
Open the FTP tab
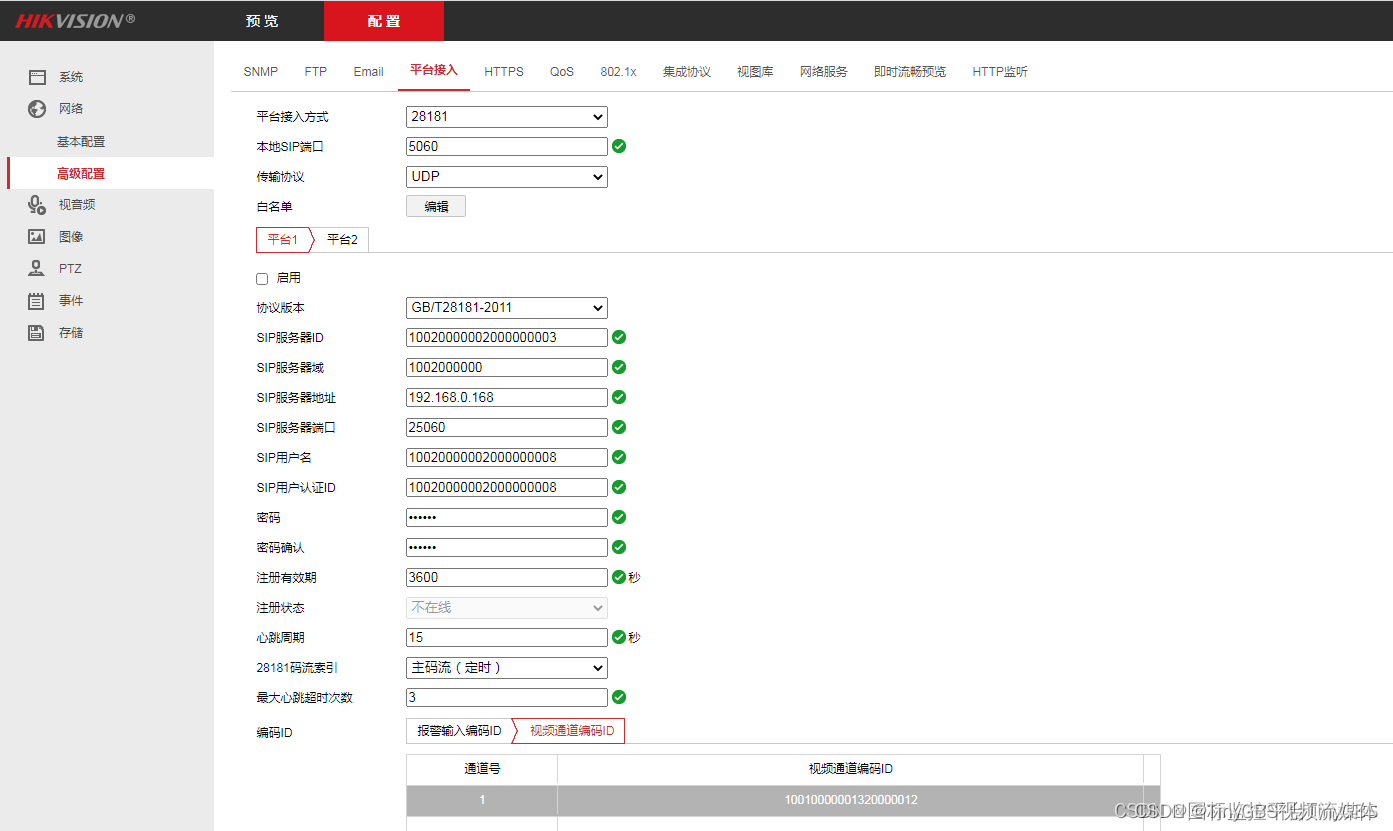tap(316, 72)
